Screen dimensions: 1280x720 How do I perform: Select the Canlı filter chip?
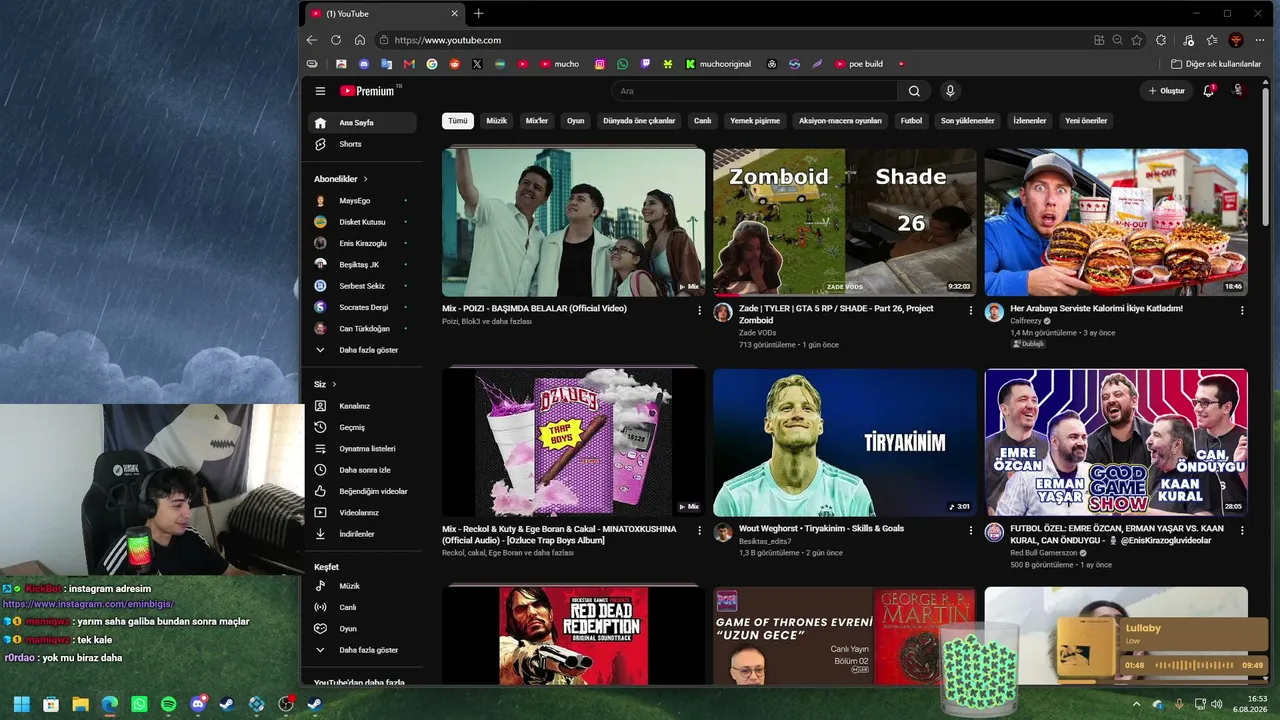click(x=703, y=121)
